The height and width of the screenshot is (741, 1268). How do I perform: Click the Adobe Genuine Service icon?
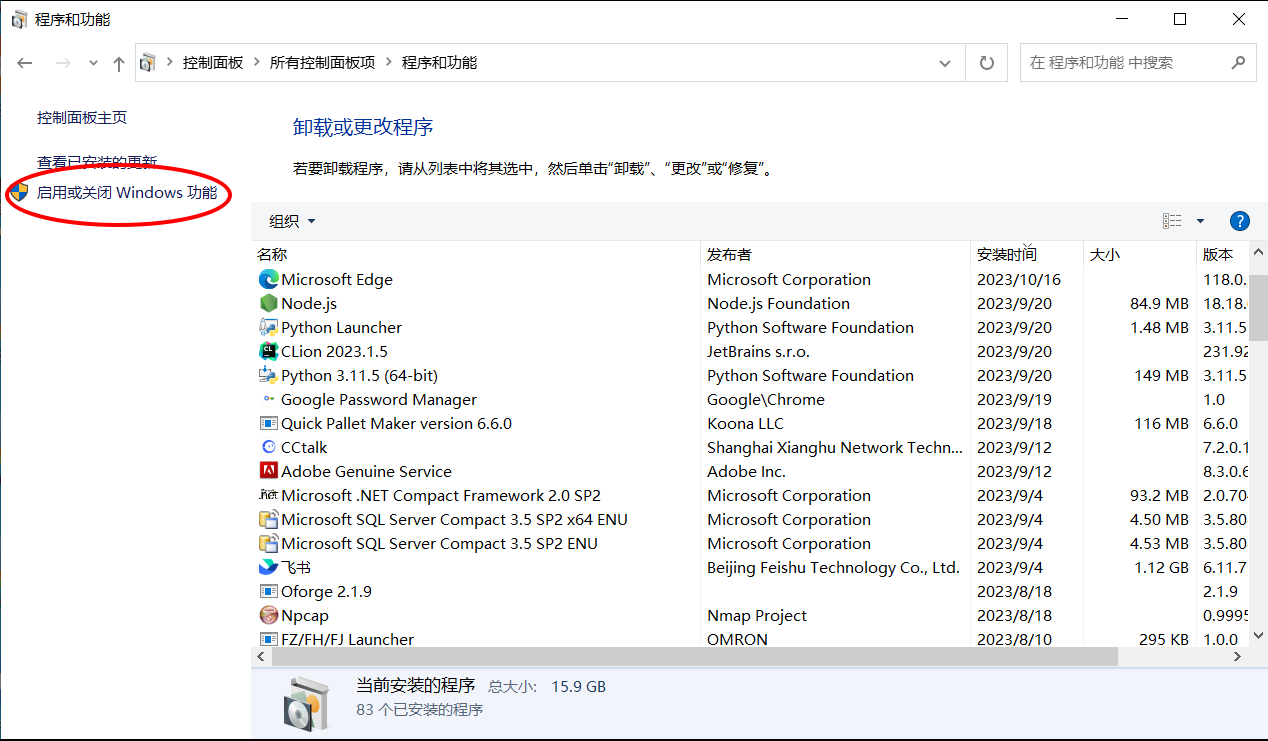point(268,472)
